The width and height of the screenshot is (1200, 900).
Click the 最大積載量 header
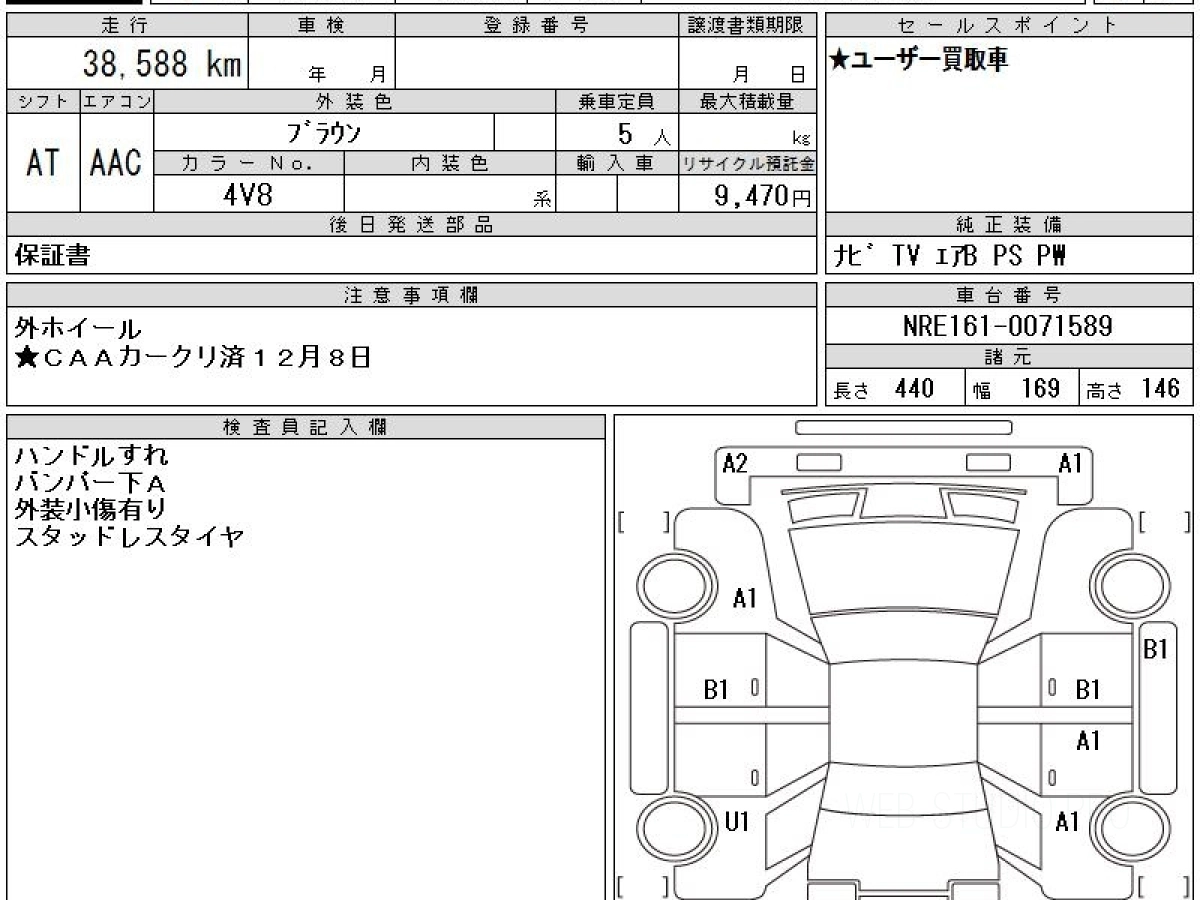(748, 101)
